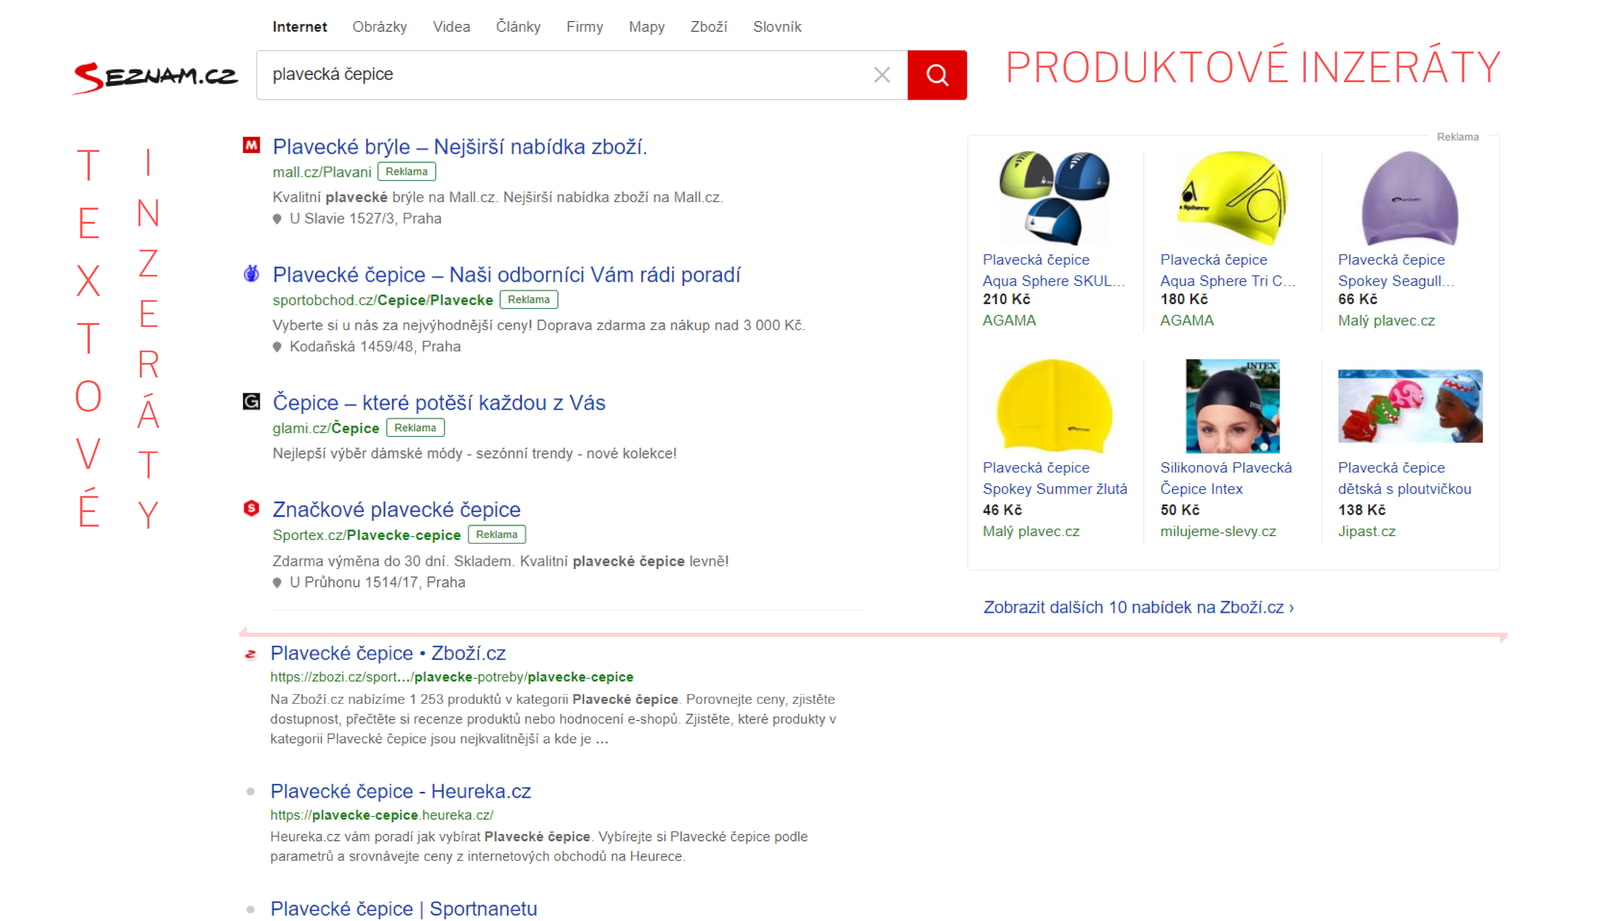Screen dimensions: 1600x921
Task: Click yellow Spokey Summer cap thumbnail
Action: [1055, 406]
